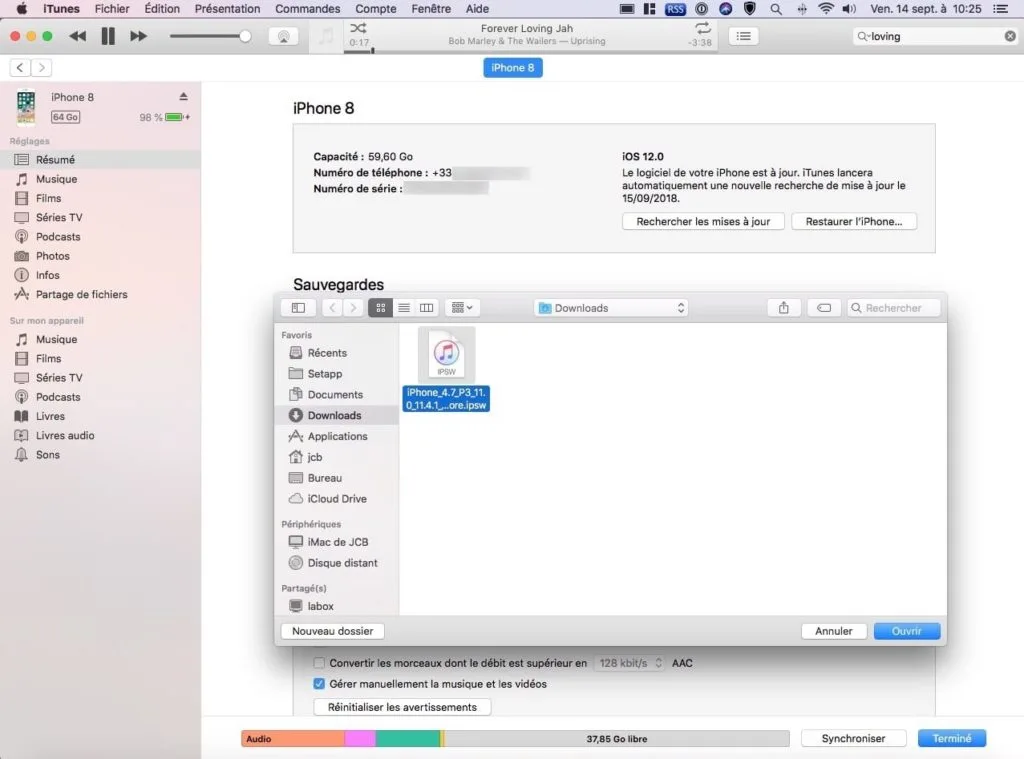Go back in file dialog
This screenshot has height=759, width=1024.
[x=332, y=308]
